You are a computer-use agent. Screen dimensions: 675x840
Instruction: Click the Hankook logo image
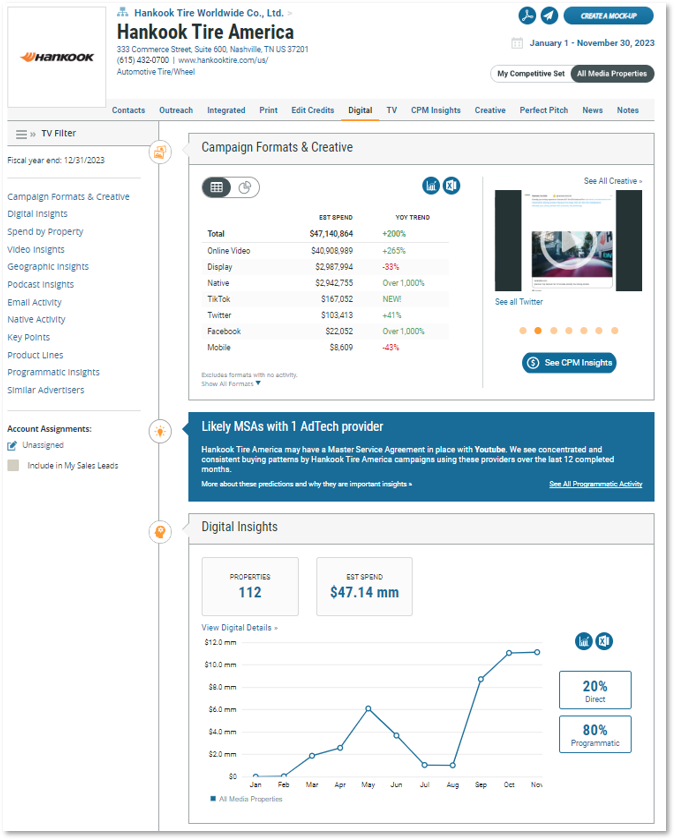(57, 57)
